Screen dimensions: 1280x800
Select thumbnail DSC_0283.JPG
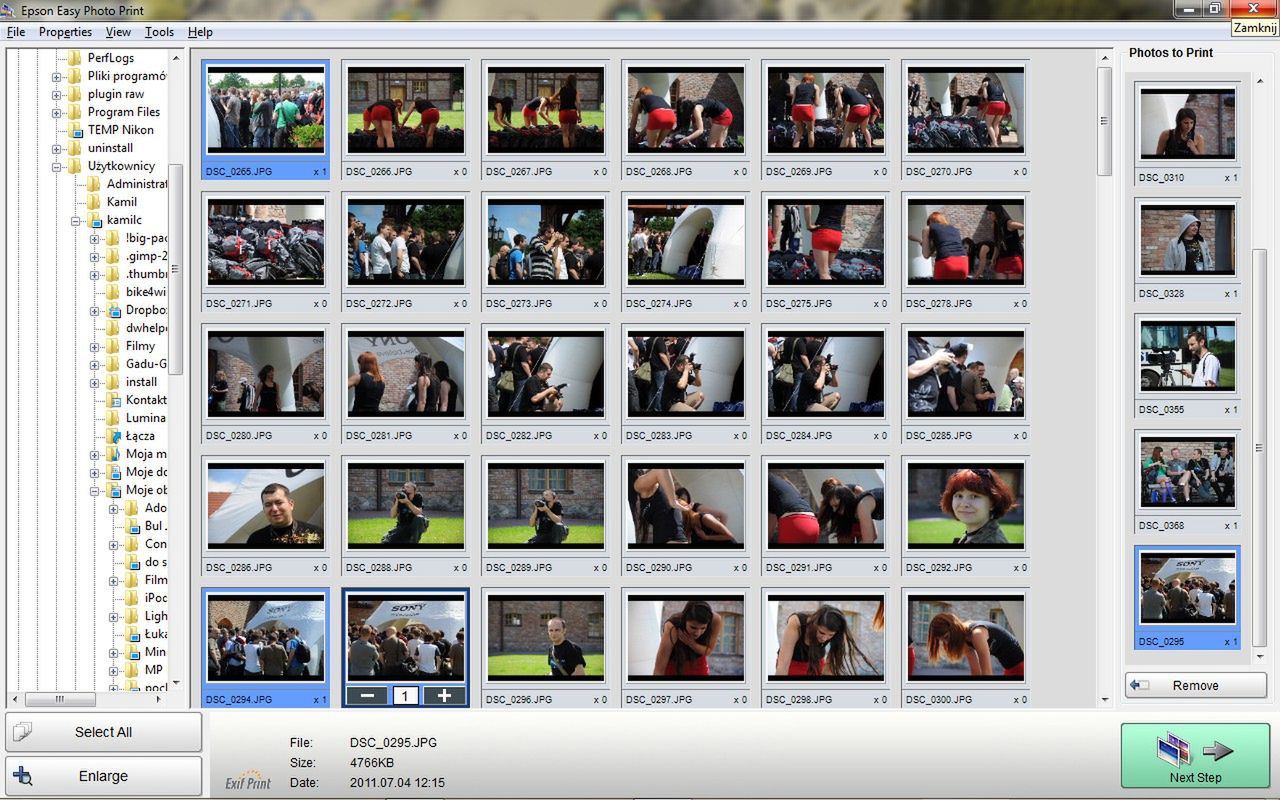click(685, 384)
